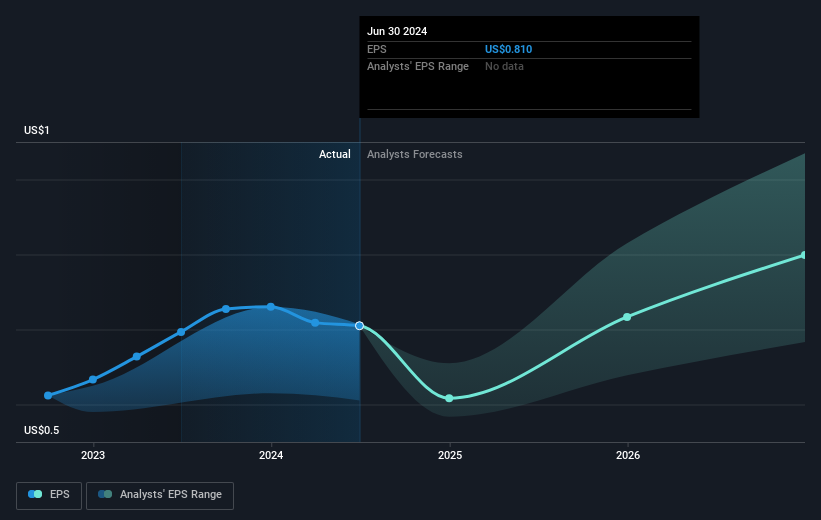The width and height of the screenshot is (821, 520).
Task: Click the 2026 axis label
Action: (628, 456)
